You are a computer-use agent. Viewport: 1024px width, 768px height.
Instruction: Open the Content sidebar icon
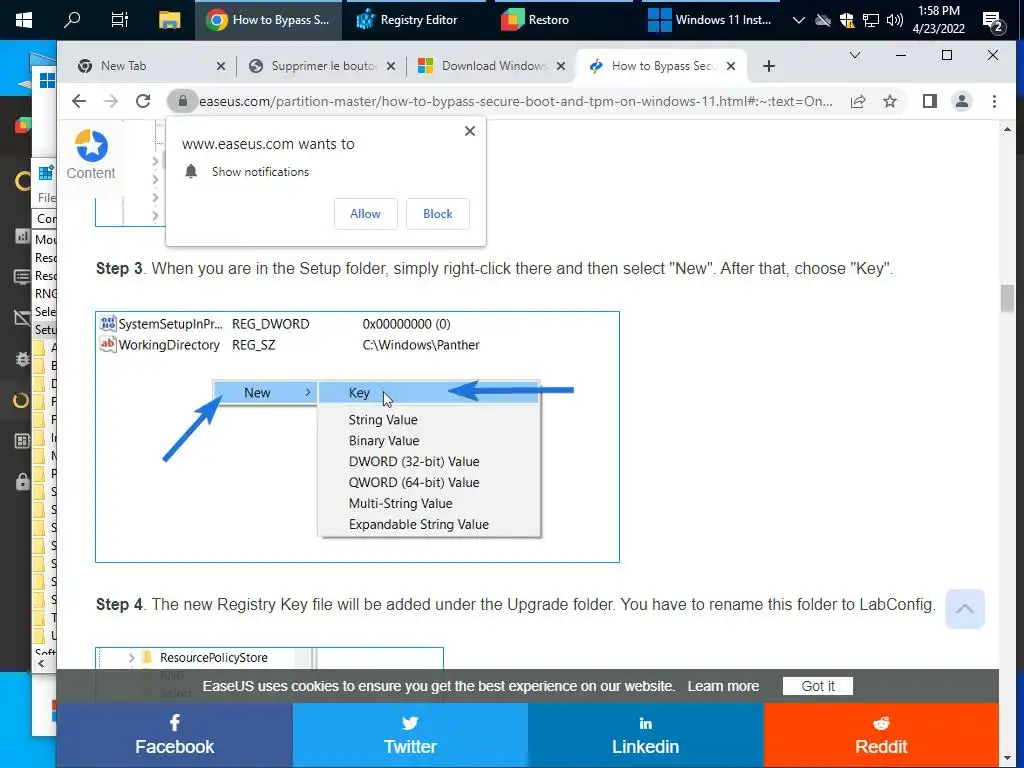tap(91, 154)
